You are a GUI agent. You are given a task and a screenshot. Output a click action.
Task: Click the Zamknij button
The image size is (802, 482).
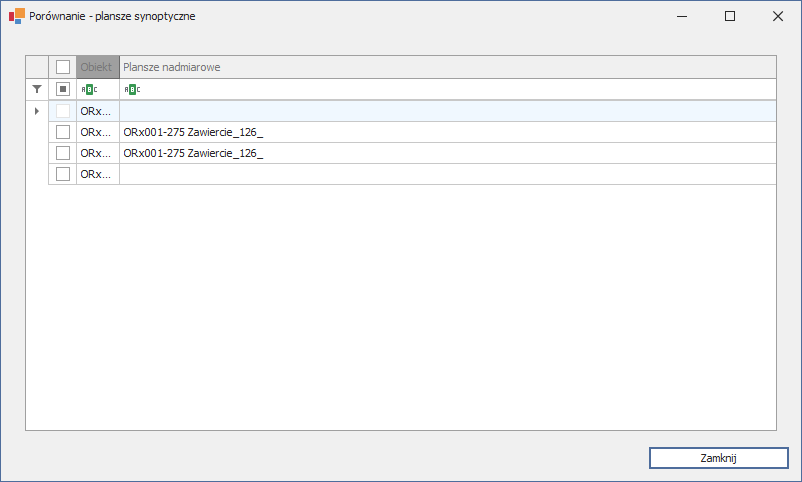pos(719,458)
